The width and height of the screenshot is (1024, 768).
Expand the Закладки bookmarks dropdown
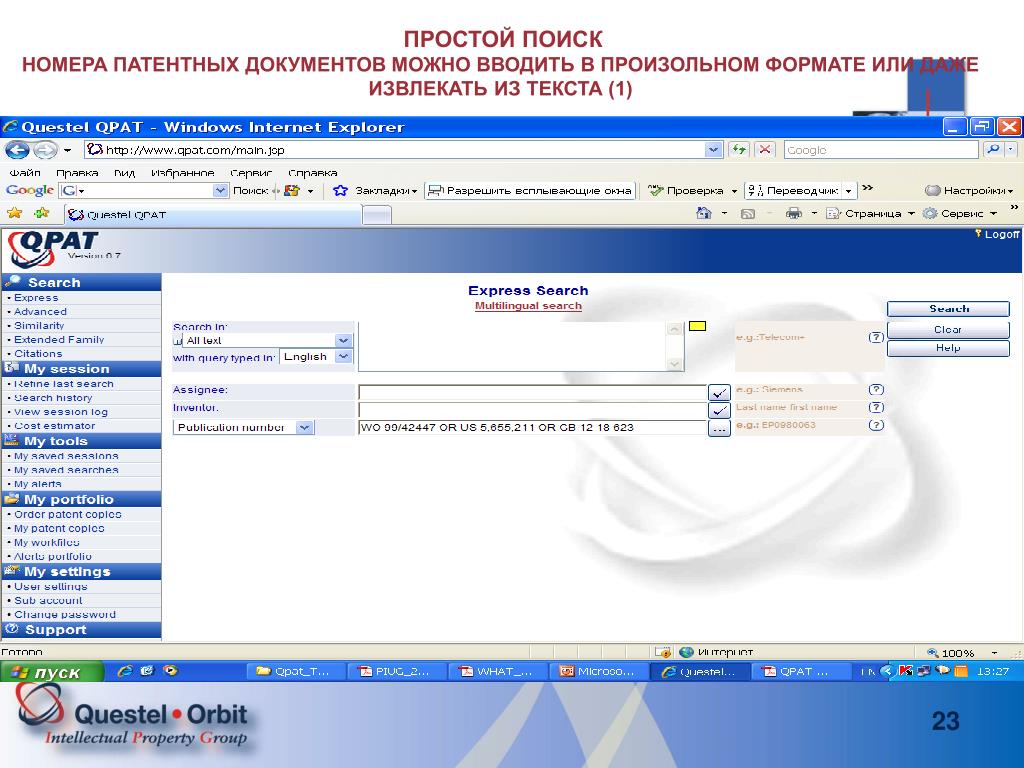(414, 191)
